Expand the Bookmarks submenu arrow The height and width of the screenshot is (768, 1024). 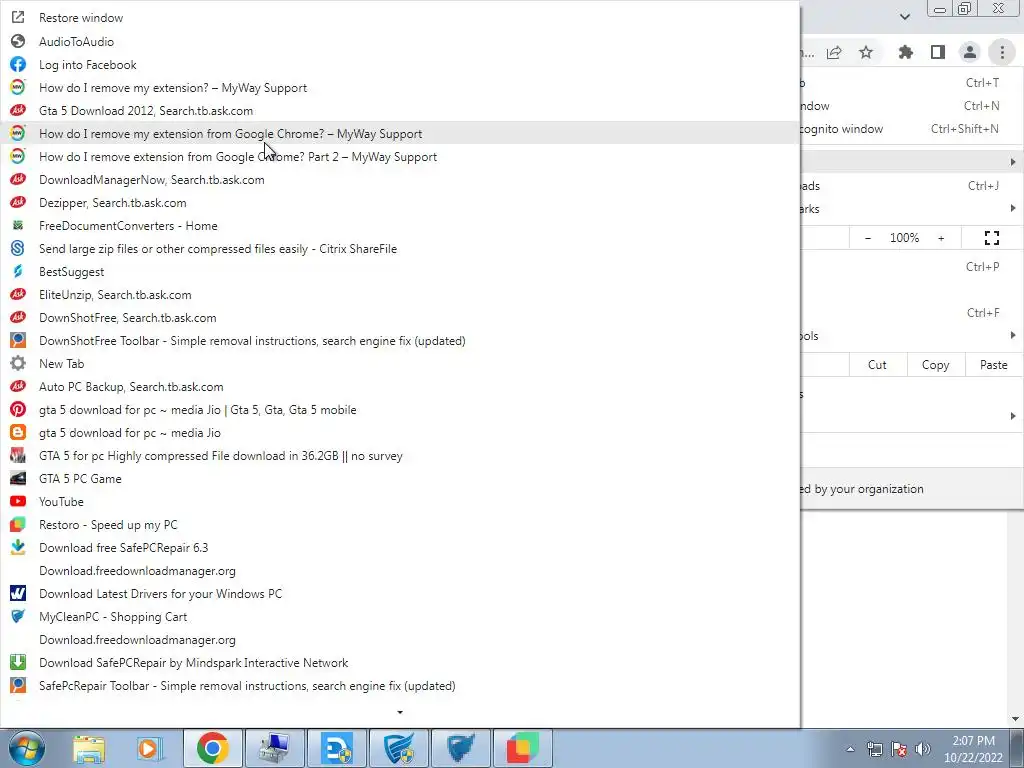1013,208
